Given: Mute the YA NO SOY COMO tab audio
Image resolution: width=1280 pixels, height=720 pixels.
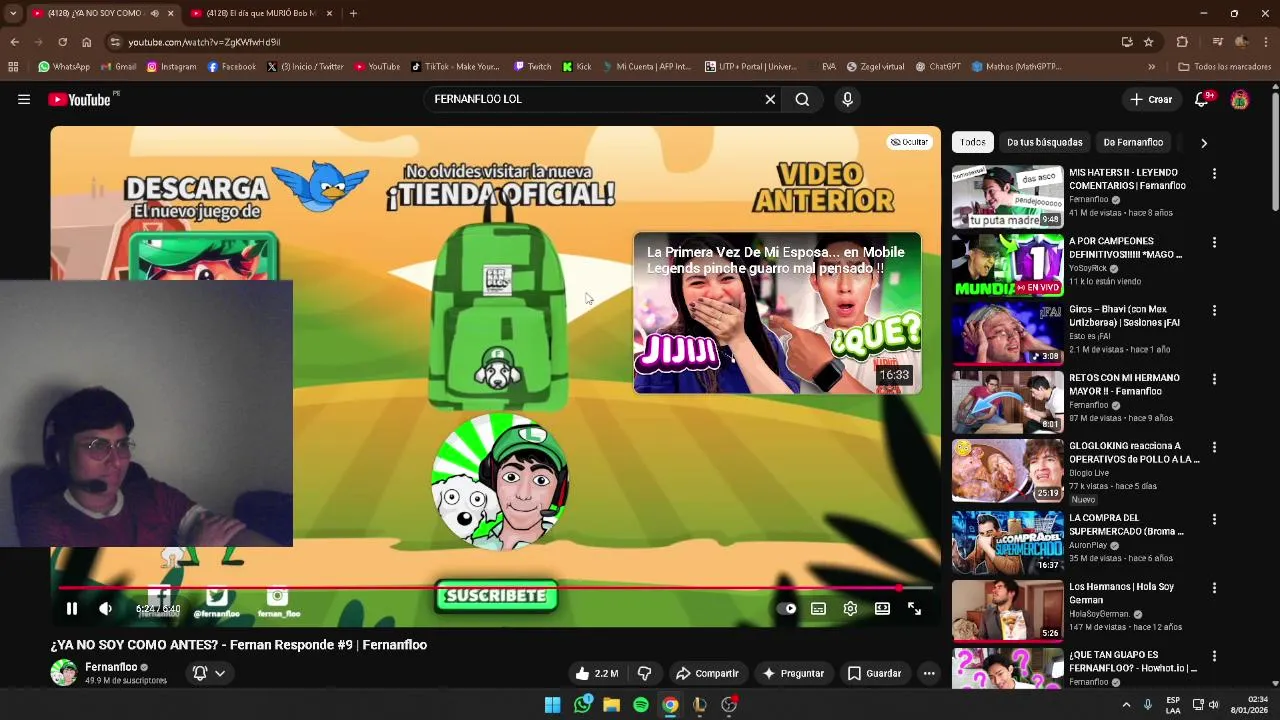Looking at the screenshot, I should [154, 13].
